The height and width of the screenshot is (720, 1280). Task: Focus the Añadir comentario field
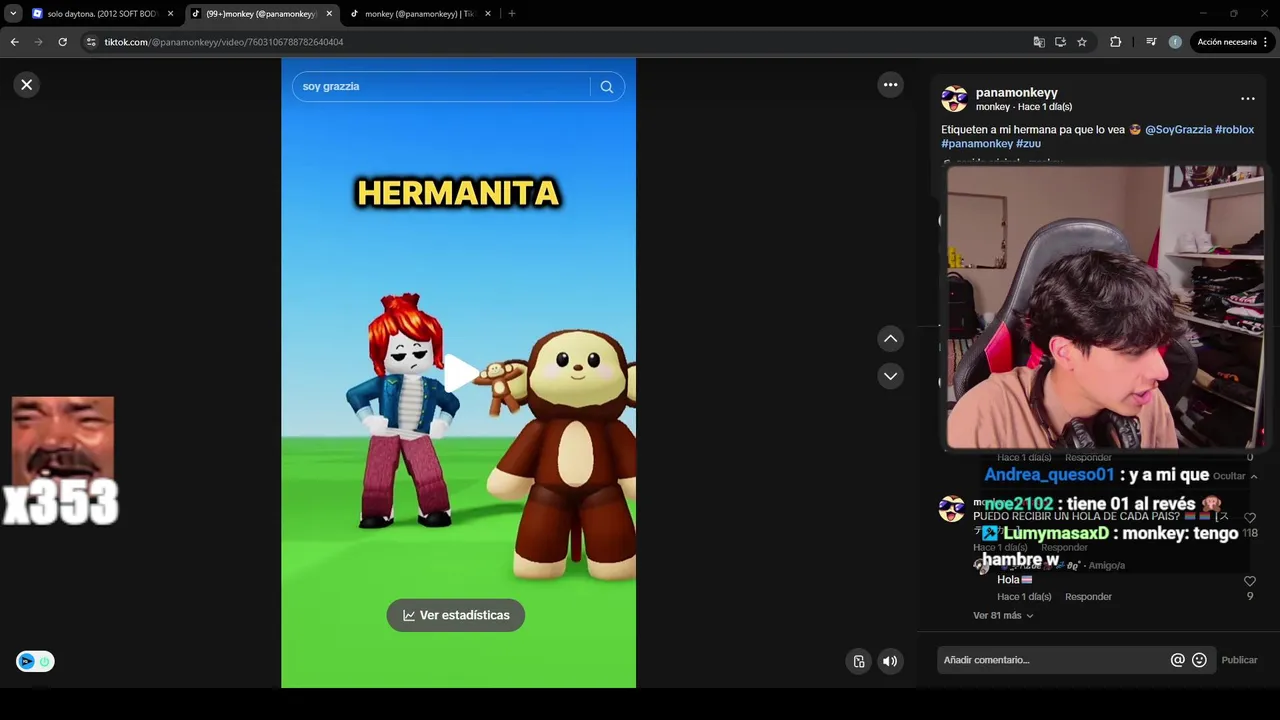click(x=1054, y=660)
